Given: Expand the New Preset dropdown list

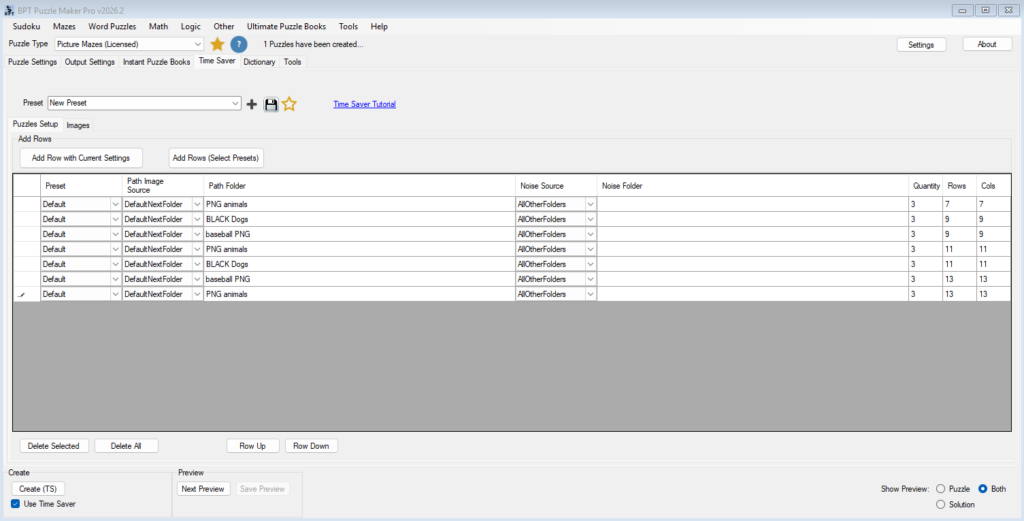Looking at the screenshot, I should pos(235,103).
